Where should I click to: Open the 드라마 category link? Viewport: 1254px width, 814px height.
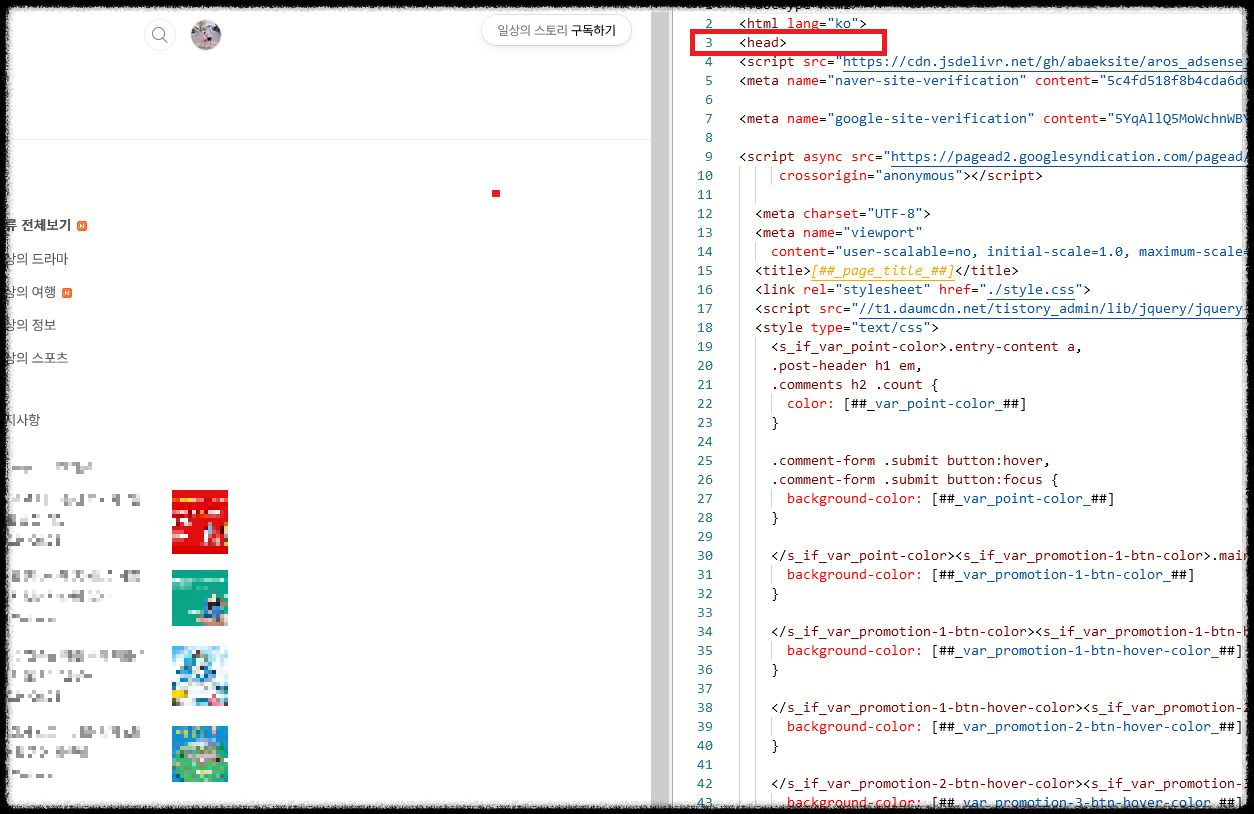pos(37,259)
